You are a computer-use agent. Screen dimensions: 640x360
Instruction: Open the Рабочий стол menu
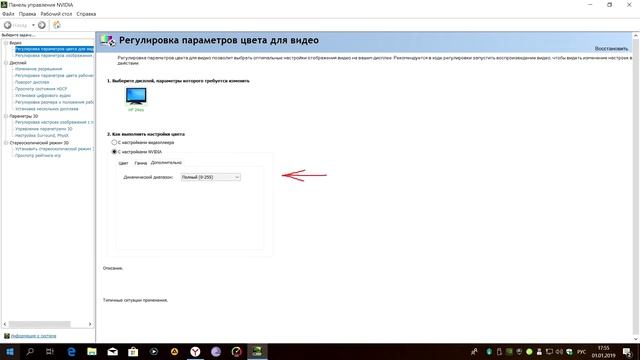click(56, 14)
